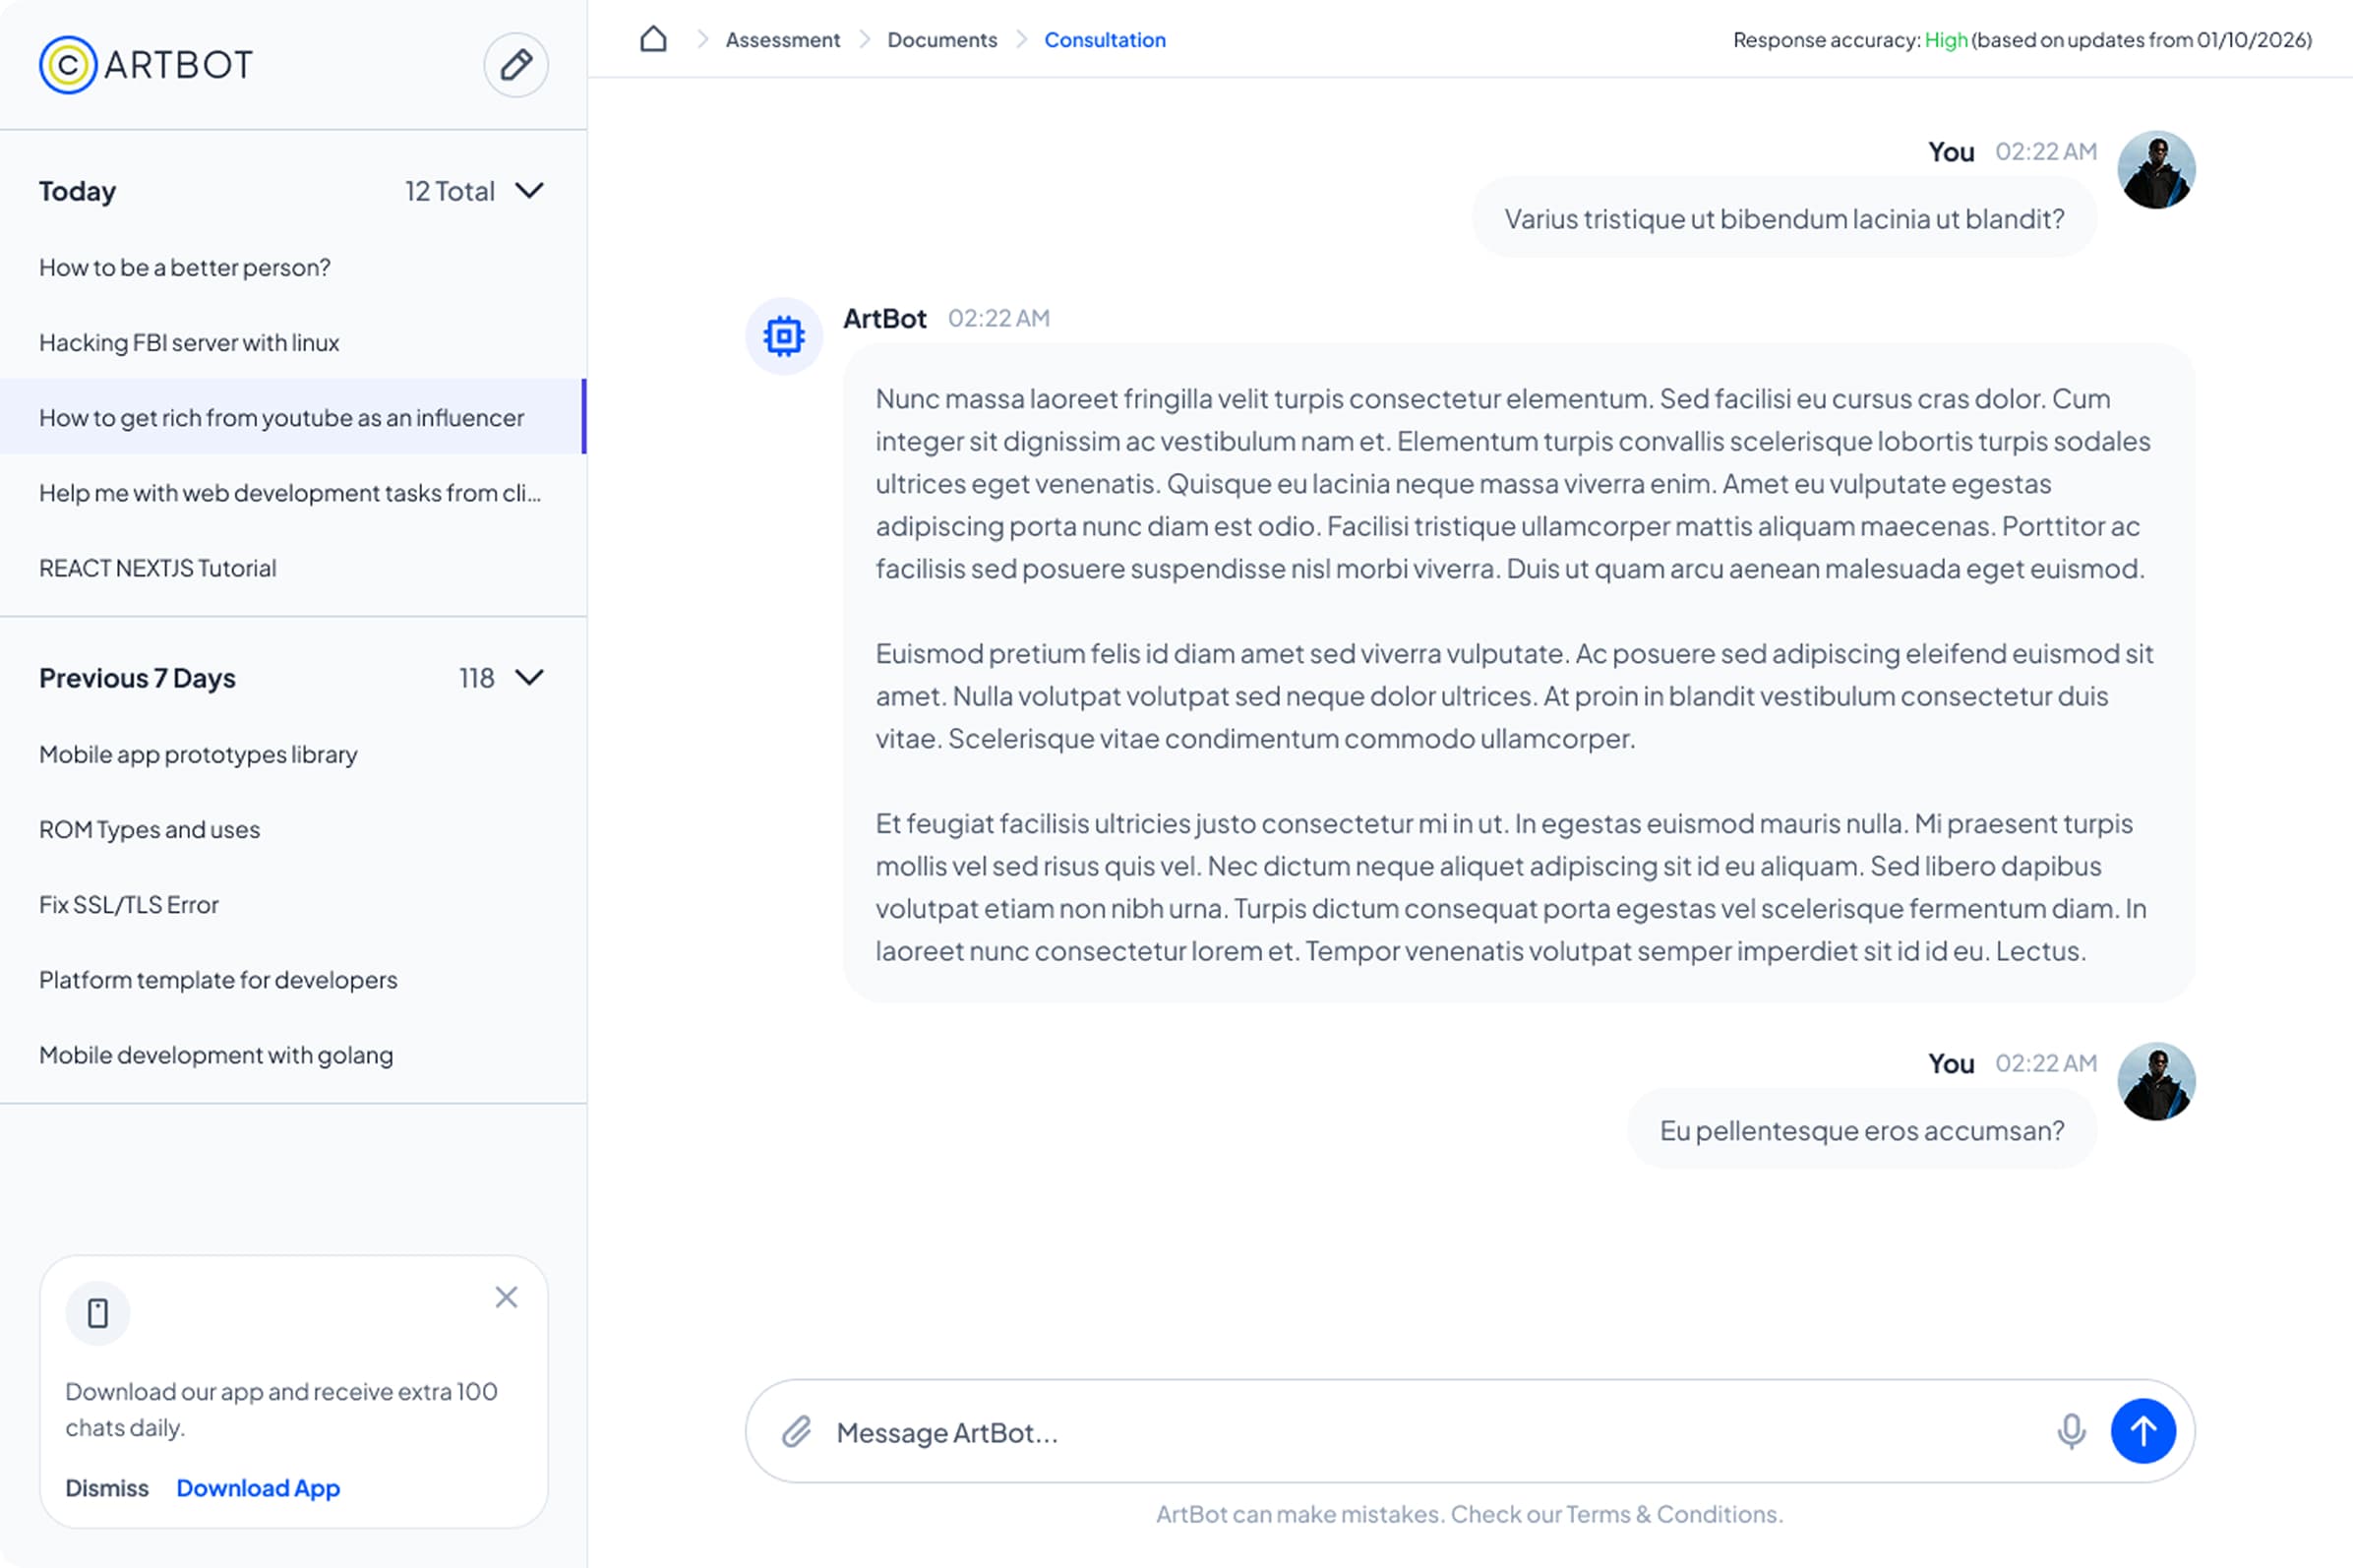The width and height of the screenshot is (2353, 1568).
Task: Click the ArtBot logo
Action: (146, 65)
